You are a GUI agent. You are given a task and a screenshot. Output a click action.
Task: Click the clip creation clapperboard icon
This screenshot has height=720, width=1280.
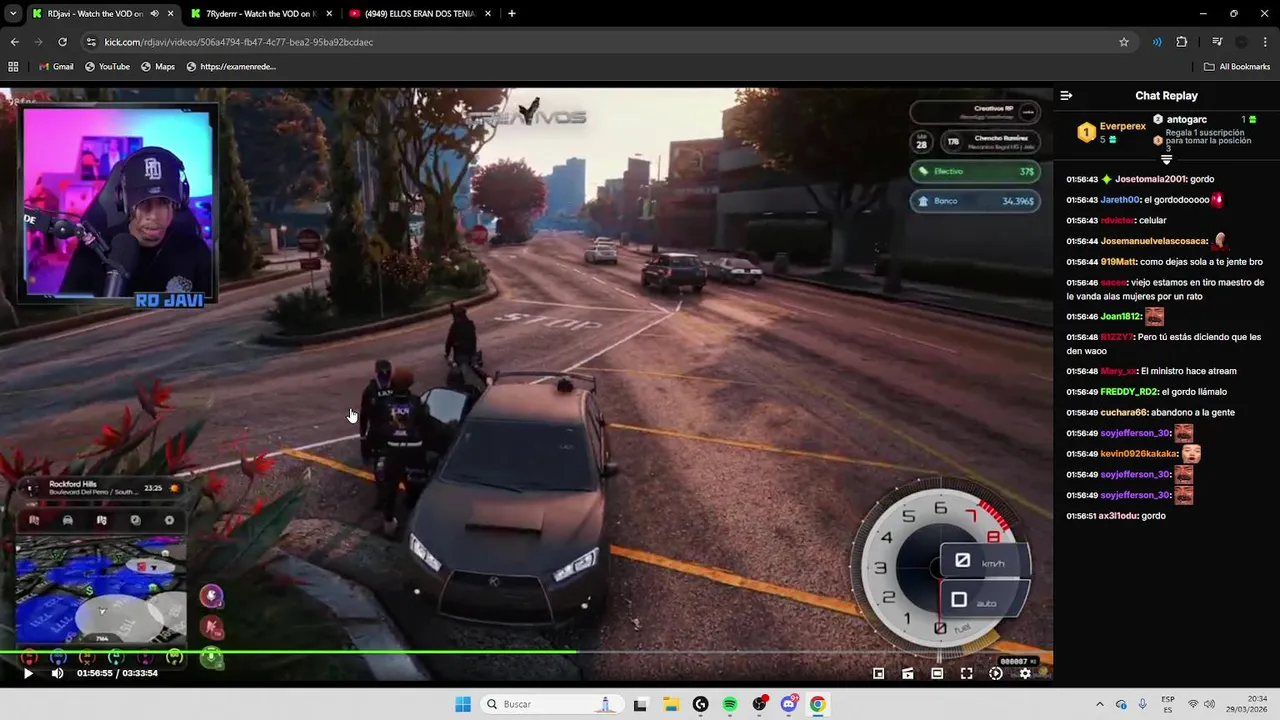[908, 673]
